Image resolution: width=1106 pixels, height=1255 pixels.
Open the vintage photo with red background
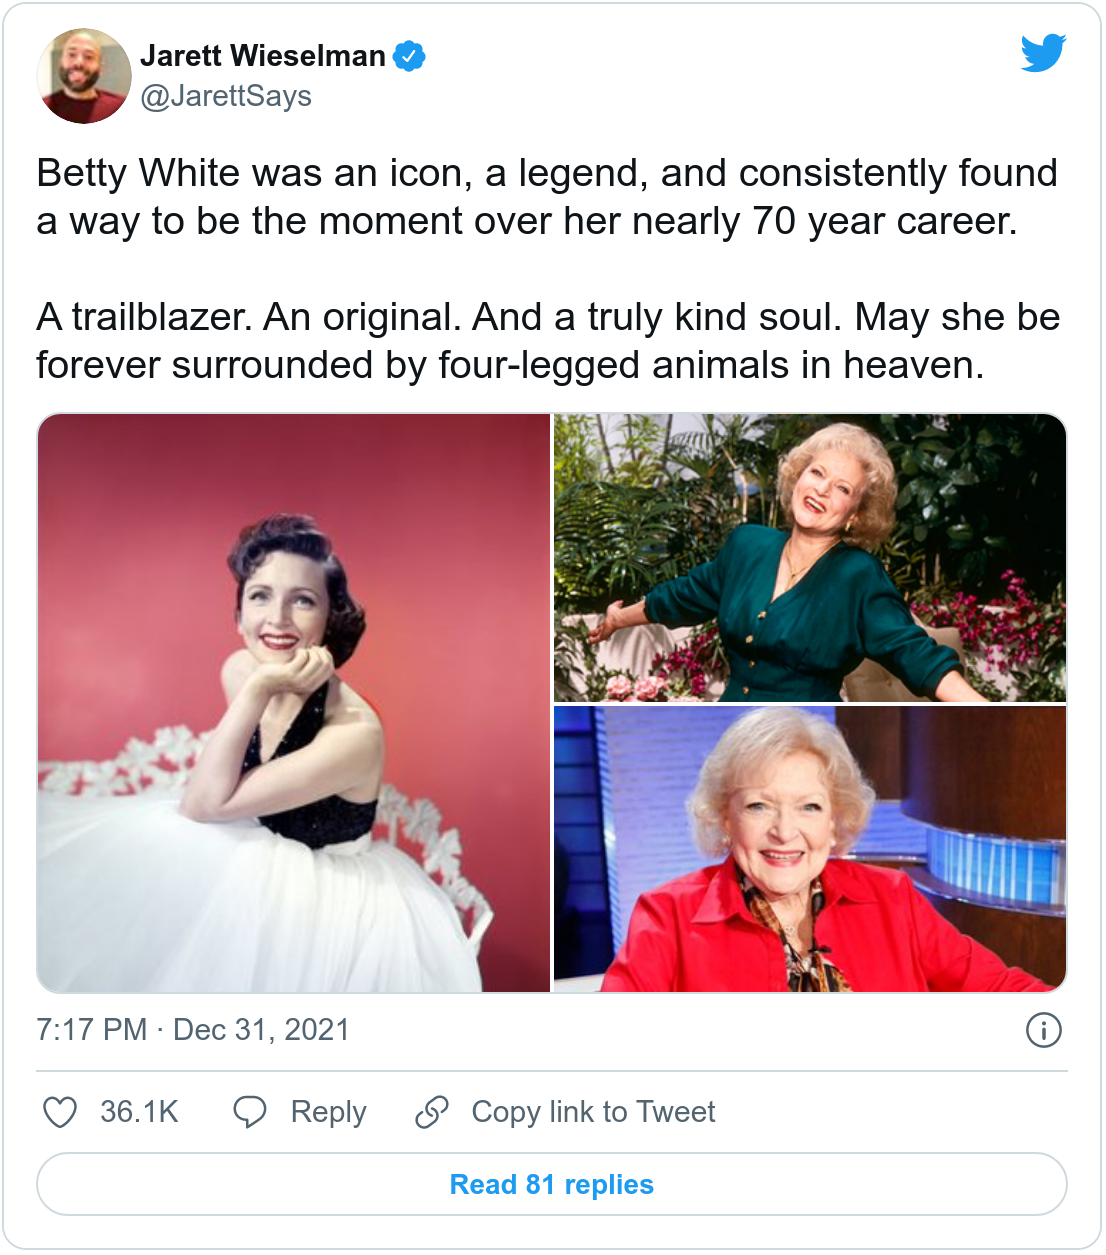pos(294,703)
